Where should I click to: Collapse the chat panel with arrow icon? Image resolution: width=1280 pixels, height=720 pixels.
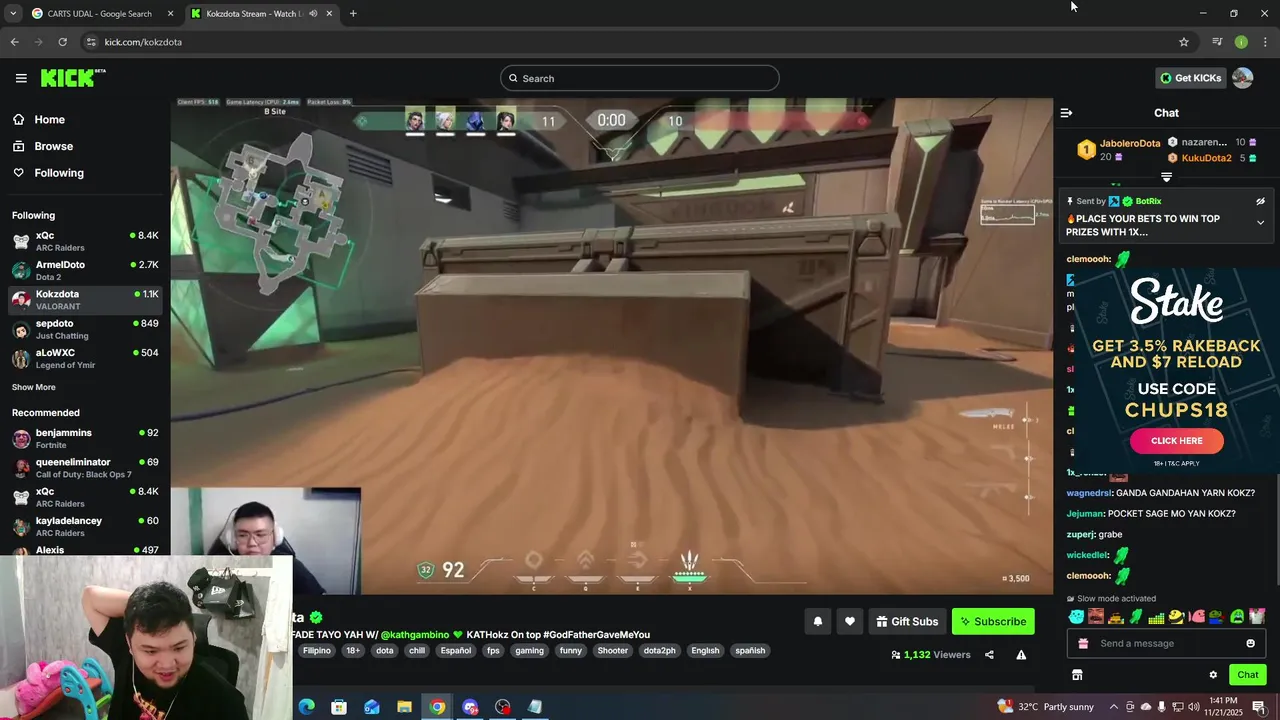point(1066,113)
